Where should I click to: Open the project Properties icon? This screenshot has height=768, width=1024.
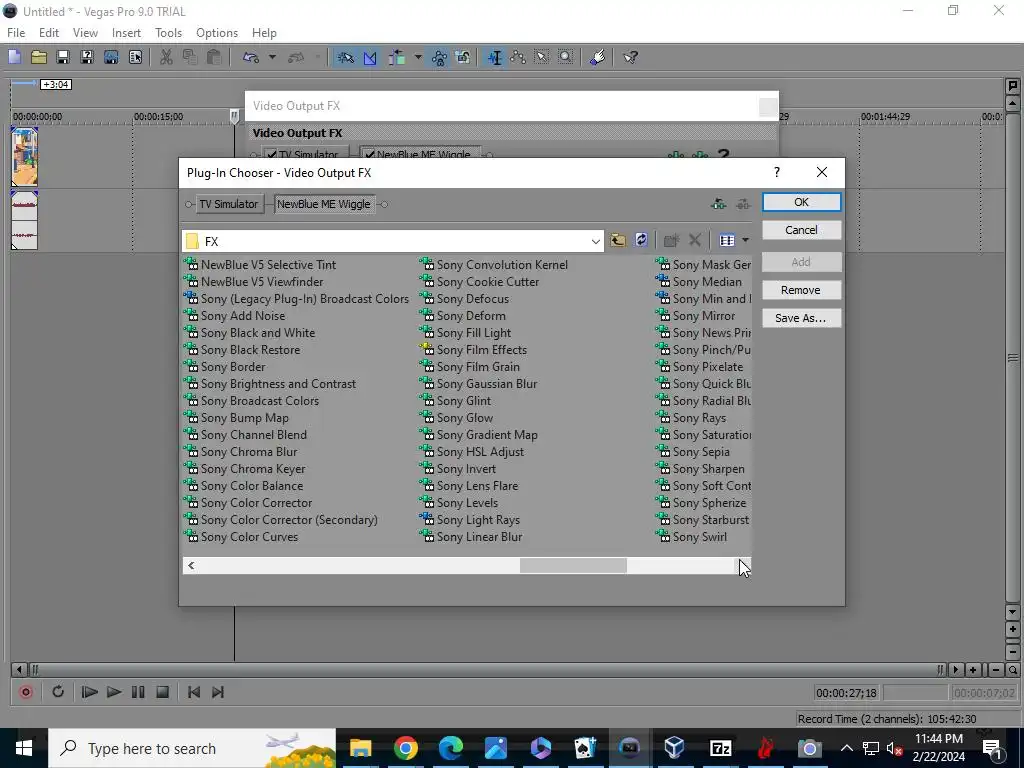(135, 57)
